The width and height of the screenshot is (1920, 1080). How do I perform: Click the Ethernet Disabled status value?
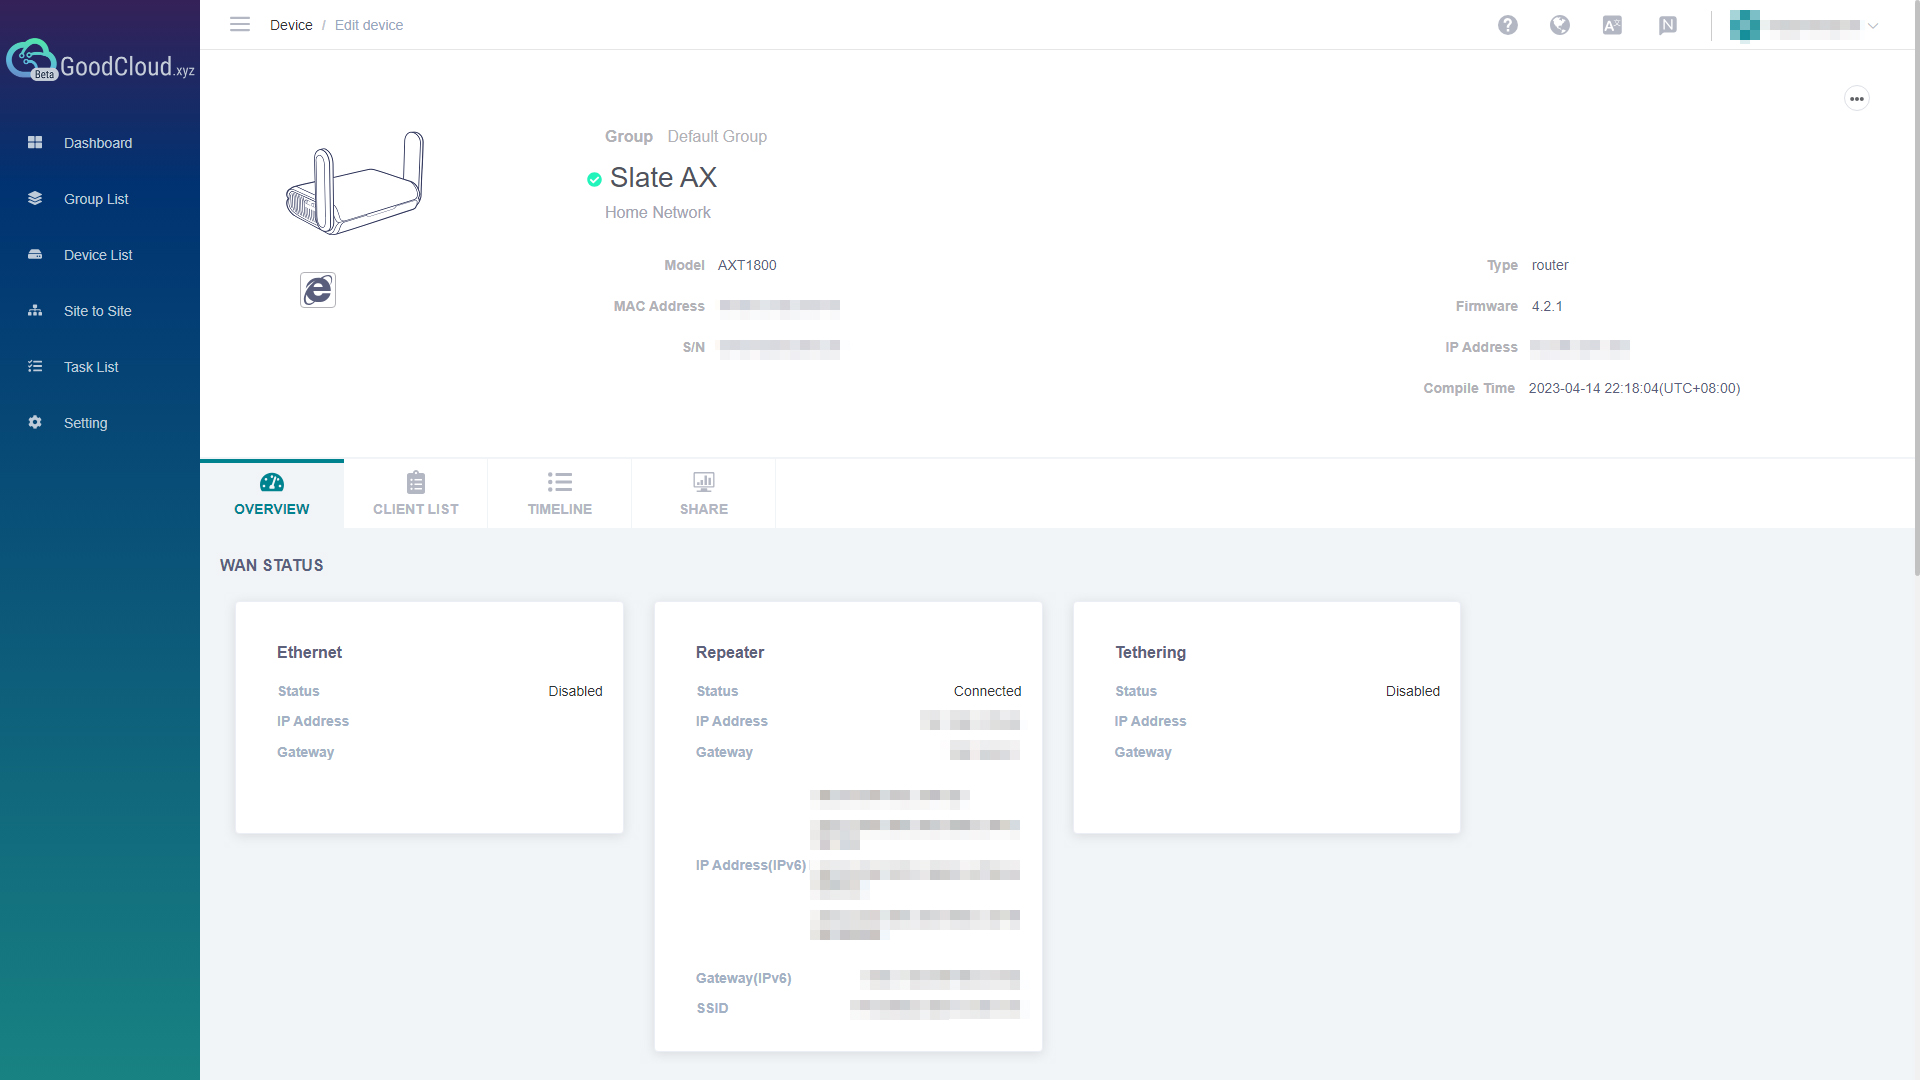pos(576,691)
